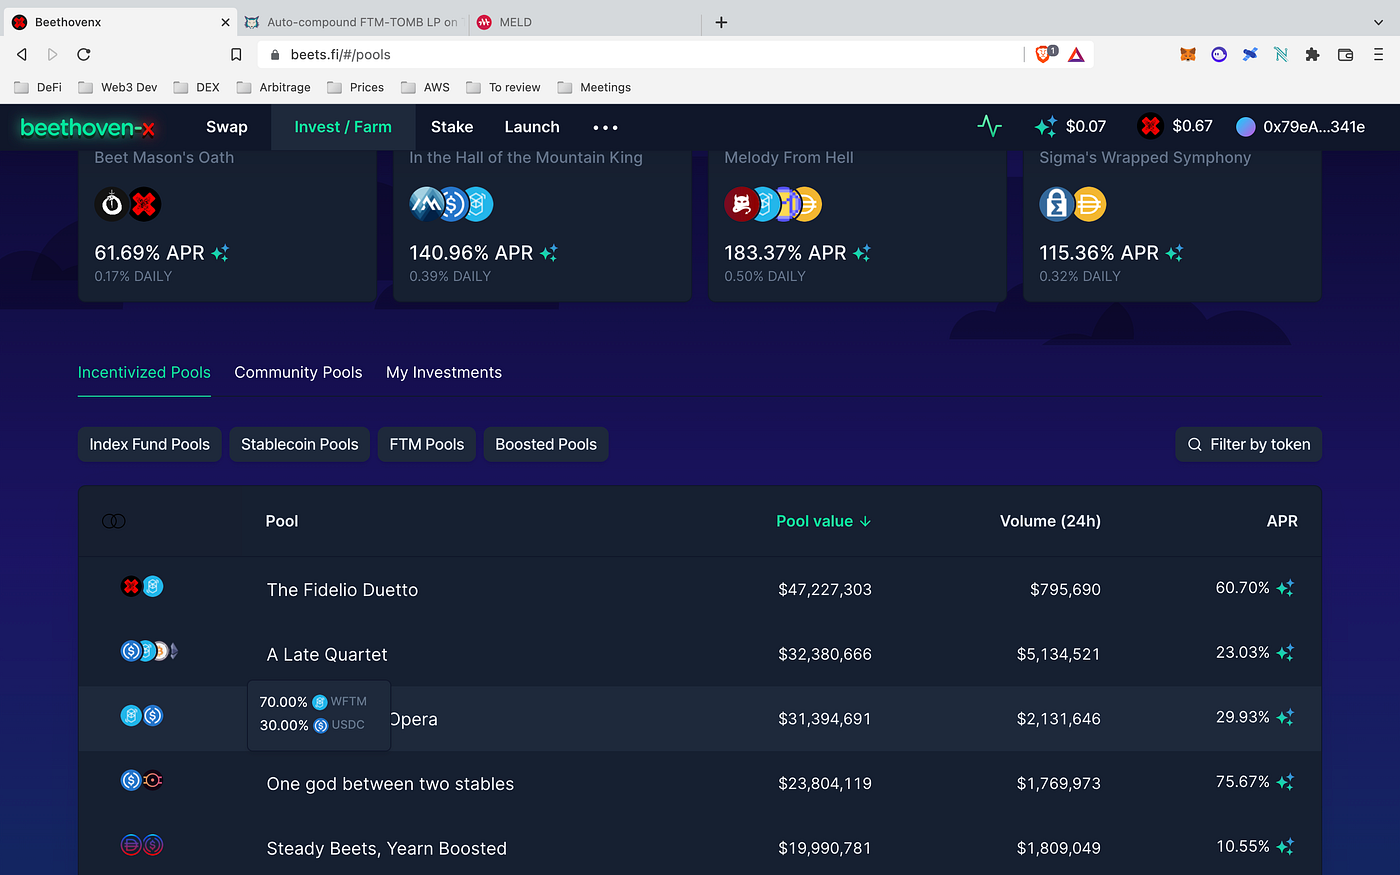Open the browser hamburger menu

click(1378, 55)
